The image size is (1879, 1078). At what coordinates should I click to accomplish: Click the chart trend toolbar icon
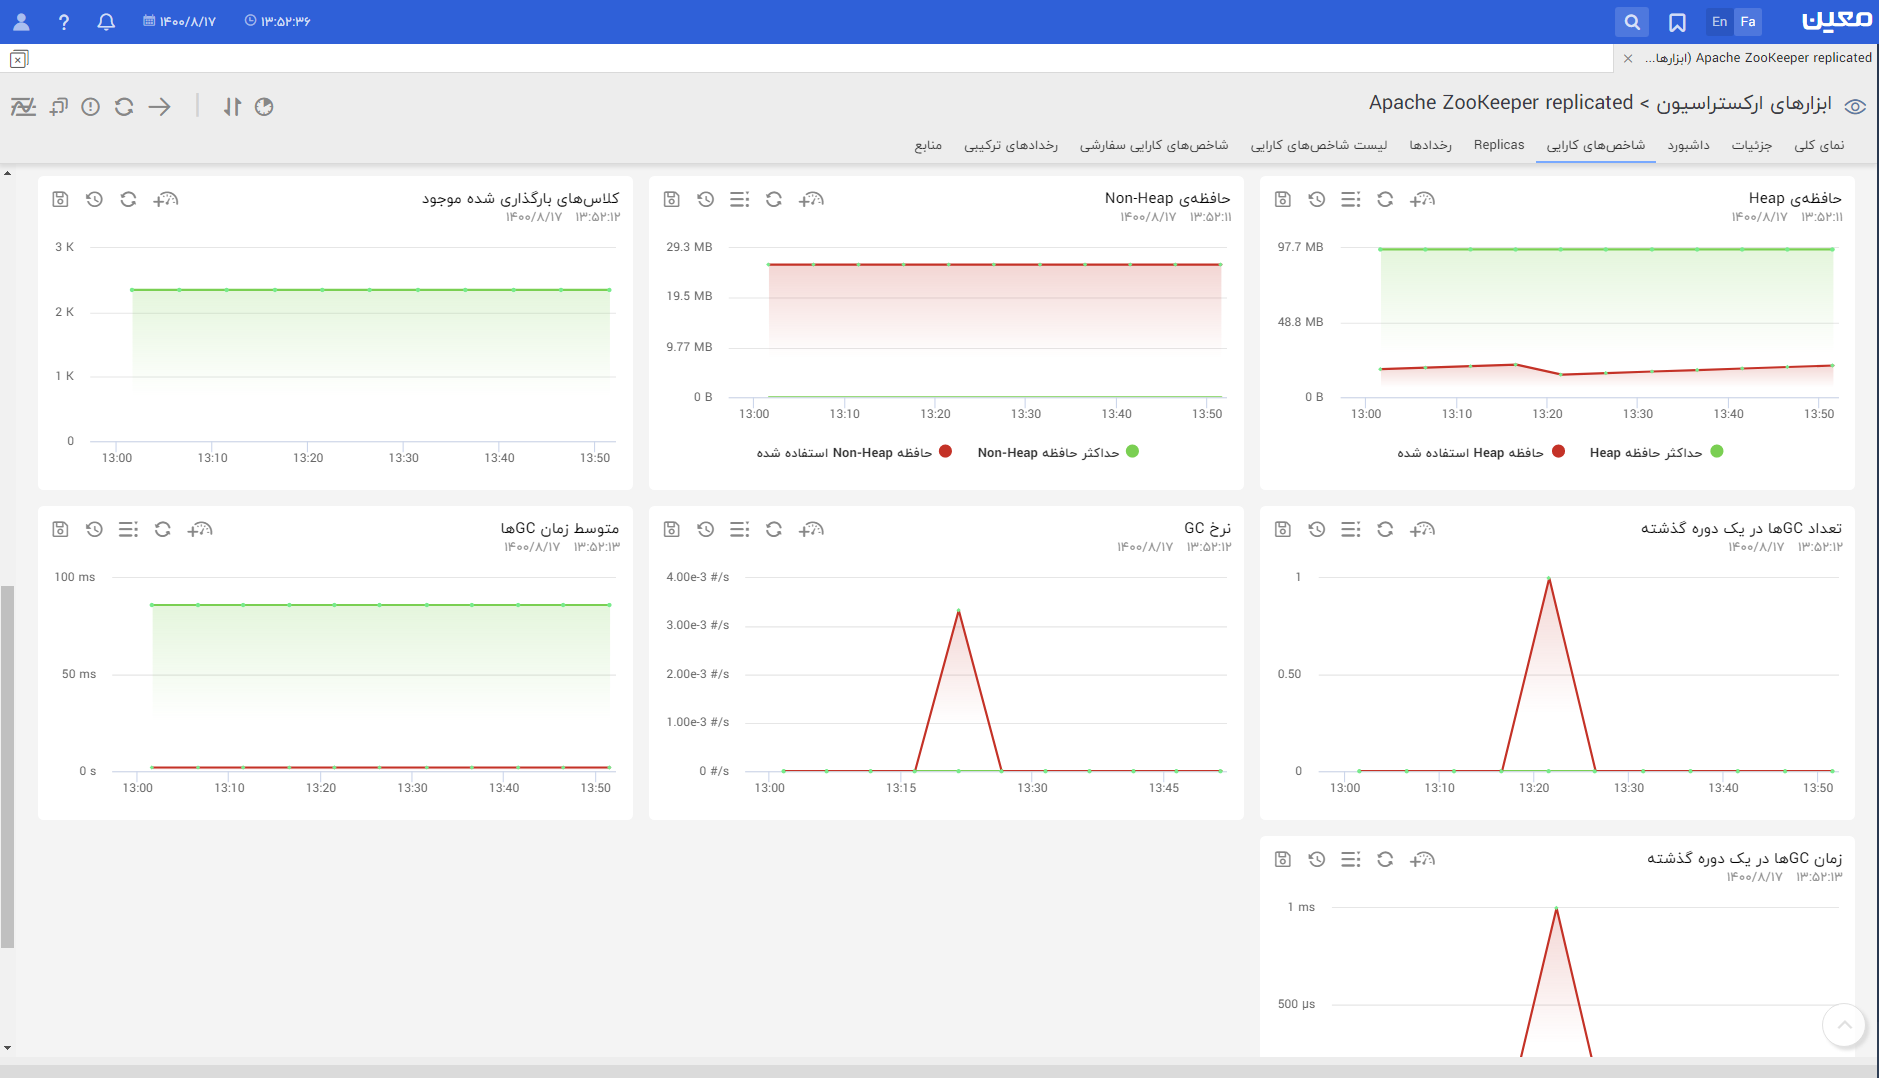pos(23,106)
